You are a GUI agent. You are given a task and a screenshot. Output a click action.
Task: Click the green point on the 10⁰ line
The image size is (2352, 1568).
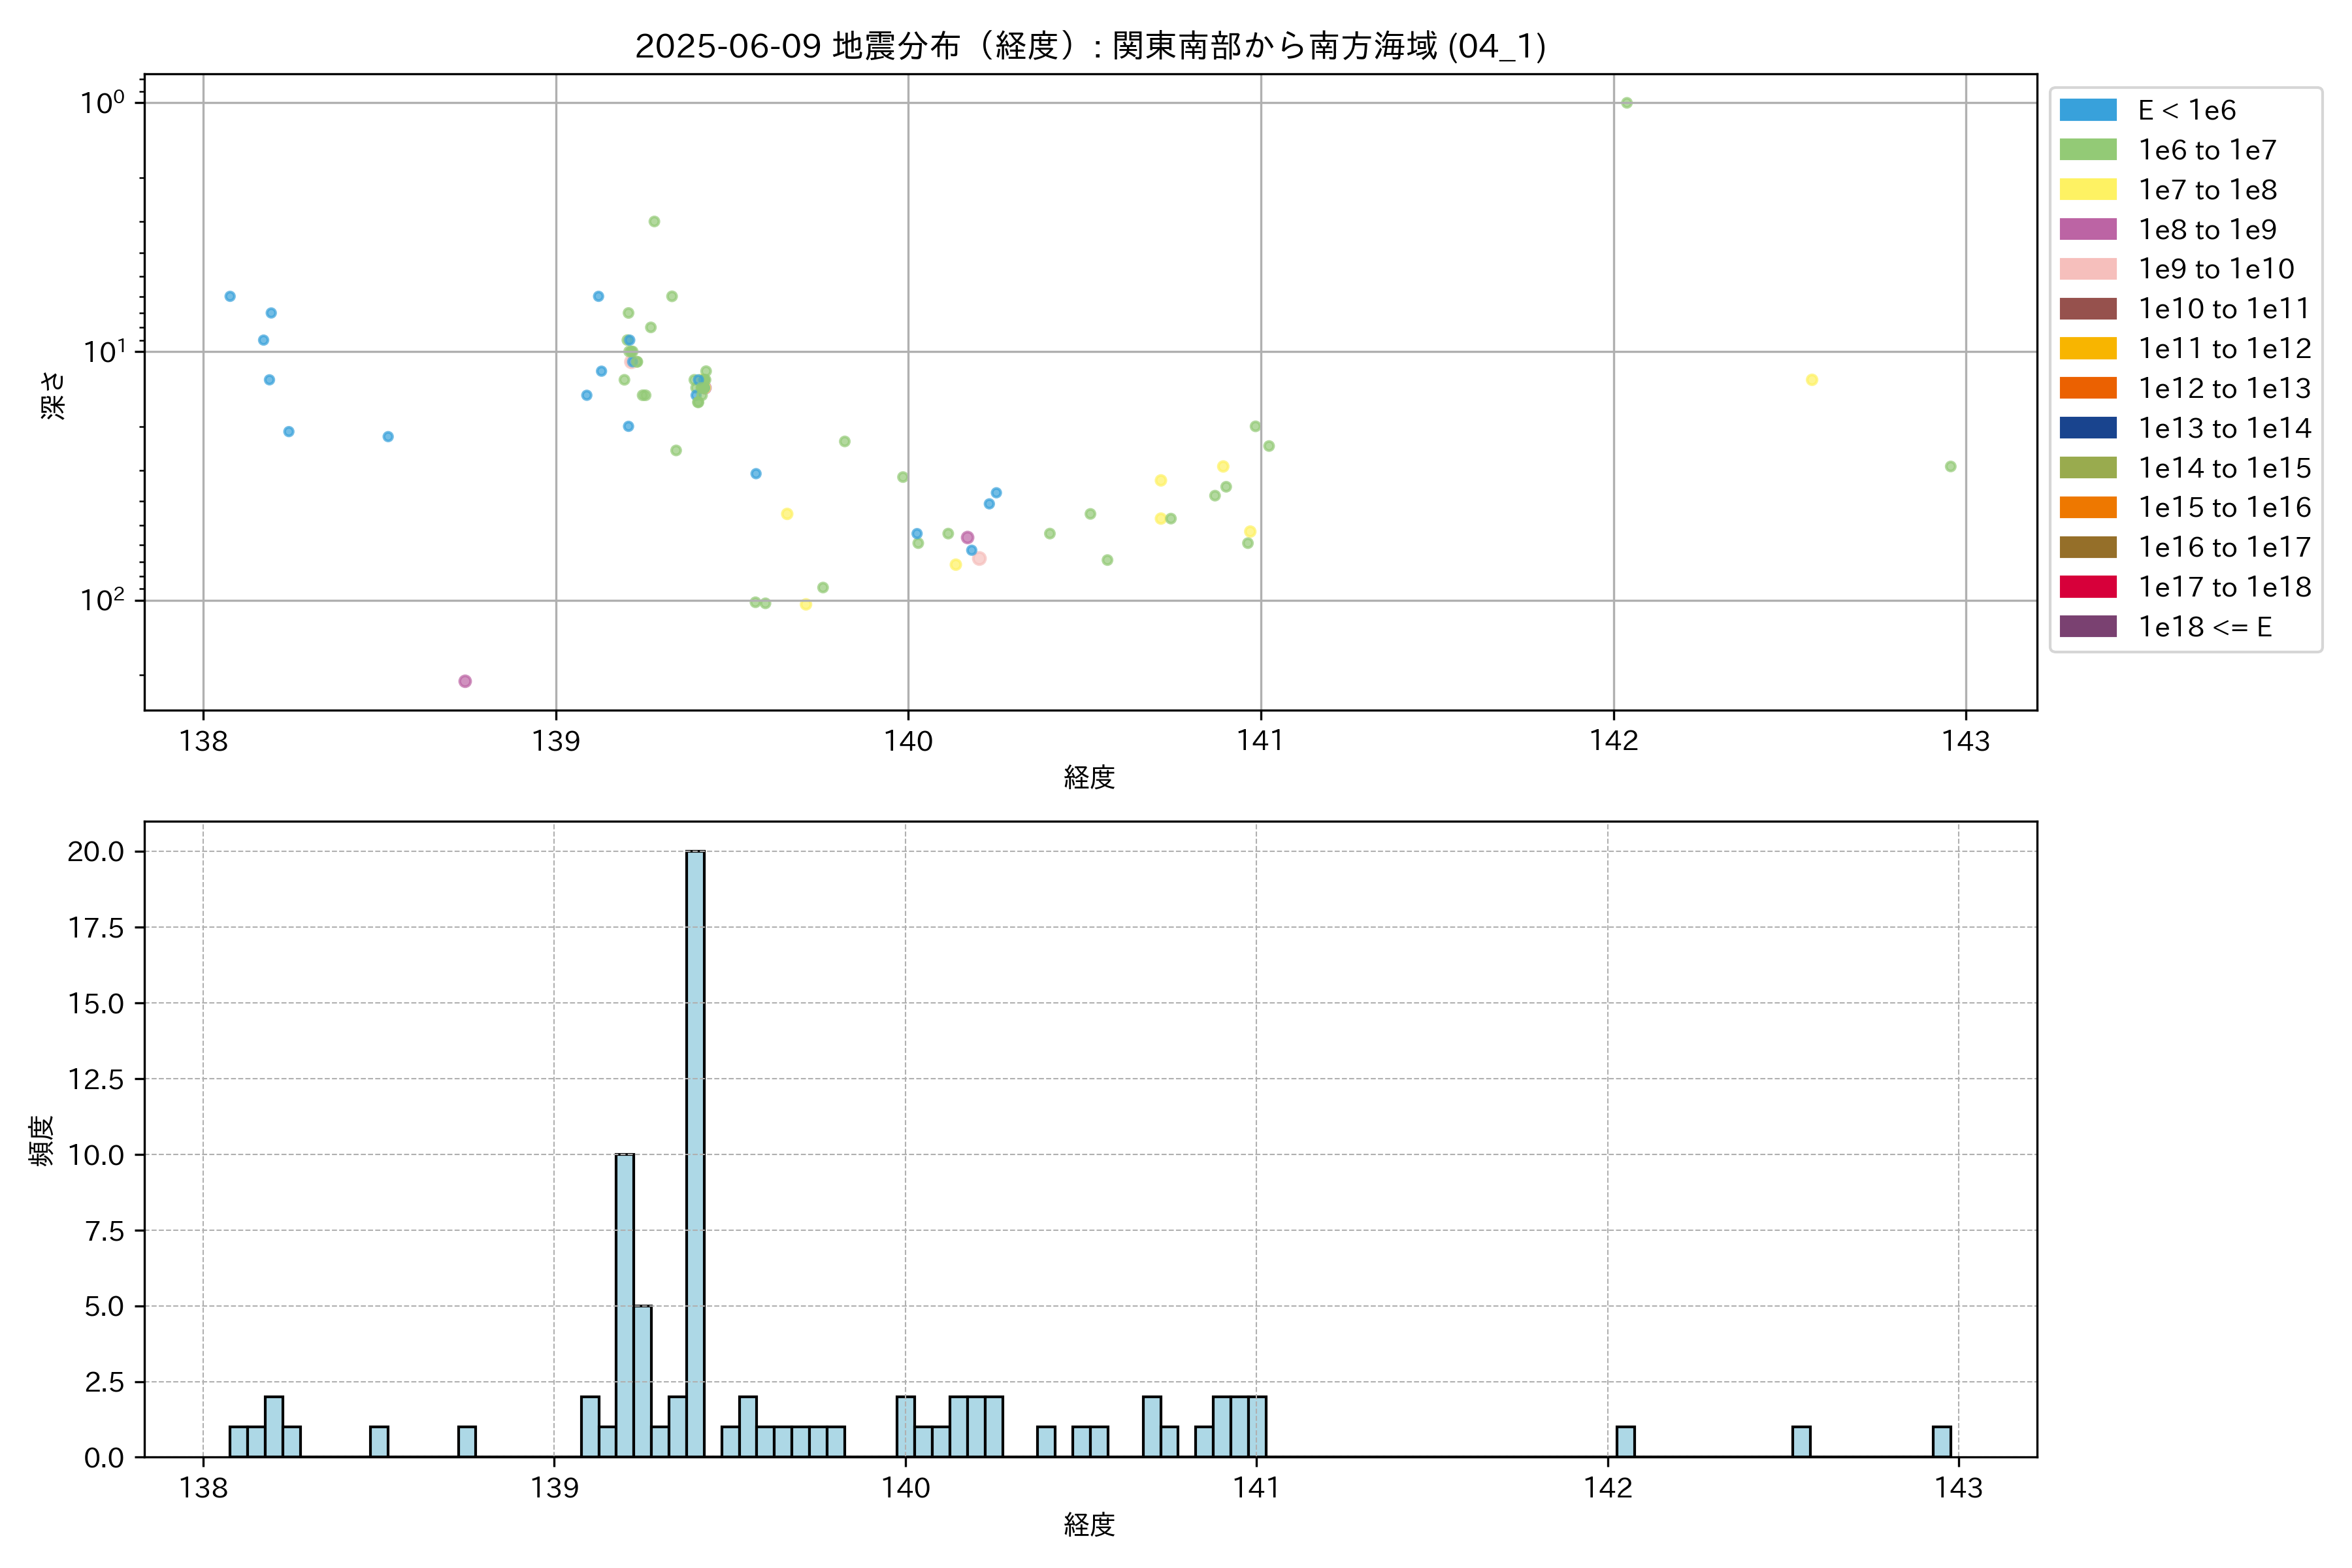tap(1626, 103)
